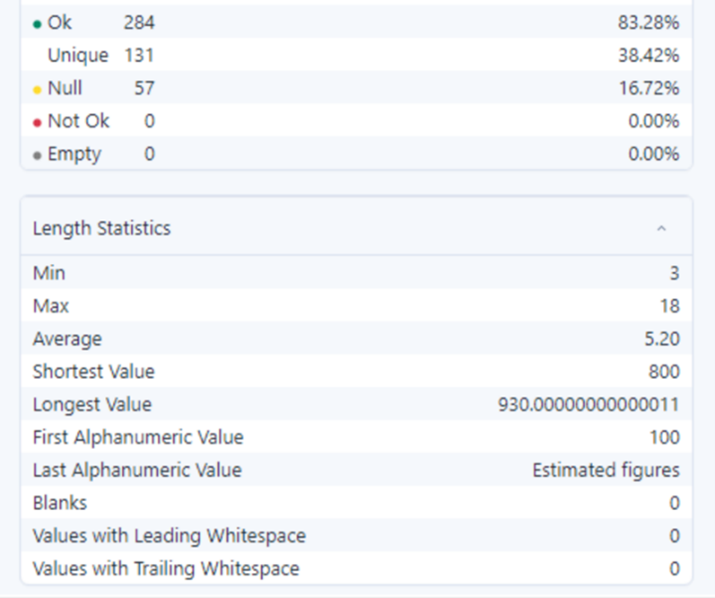Screen dimensions: 715x598
Task: Click Values with Leading Whitespace label
Action: pos(169,536)
